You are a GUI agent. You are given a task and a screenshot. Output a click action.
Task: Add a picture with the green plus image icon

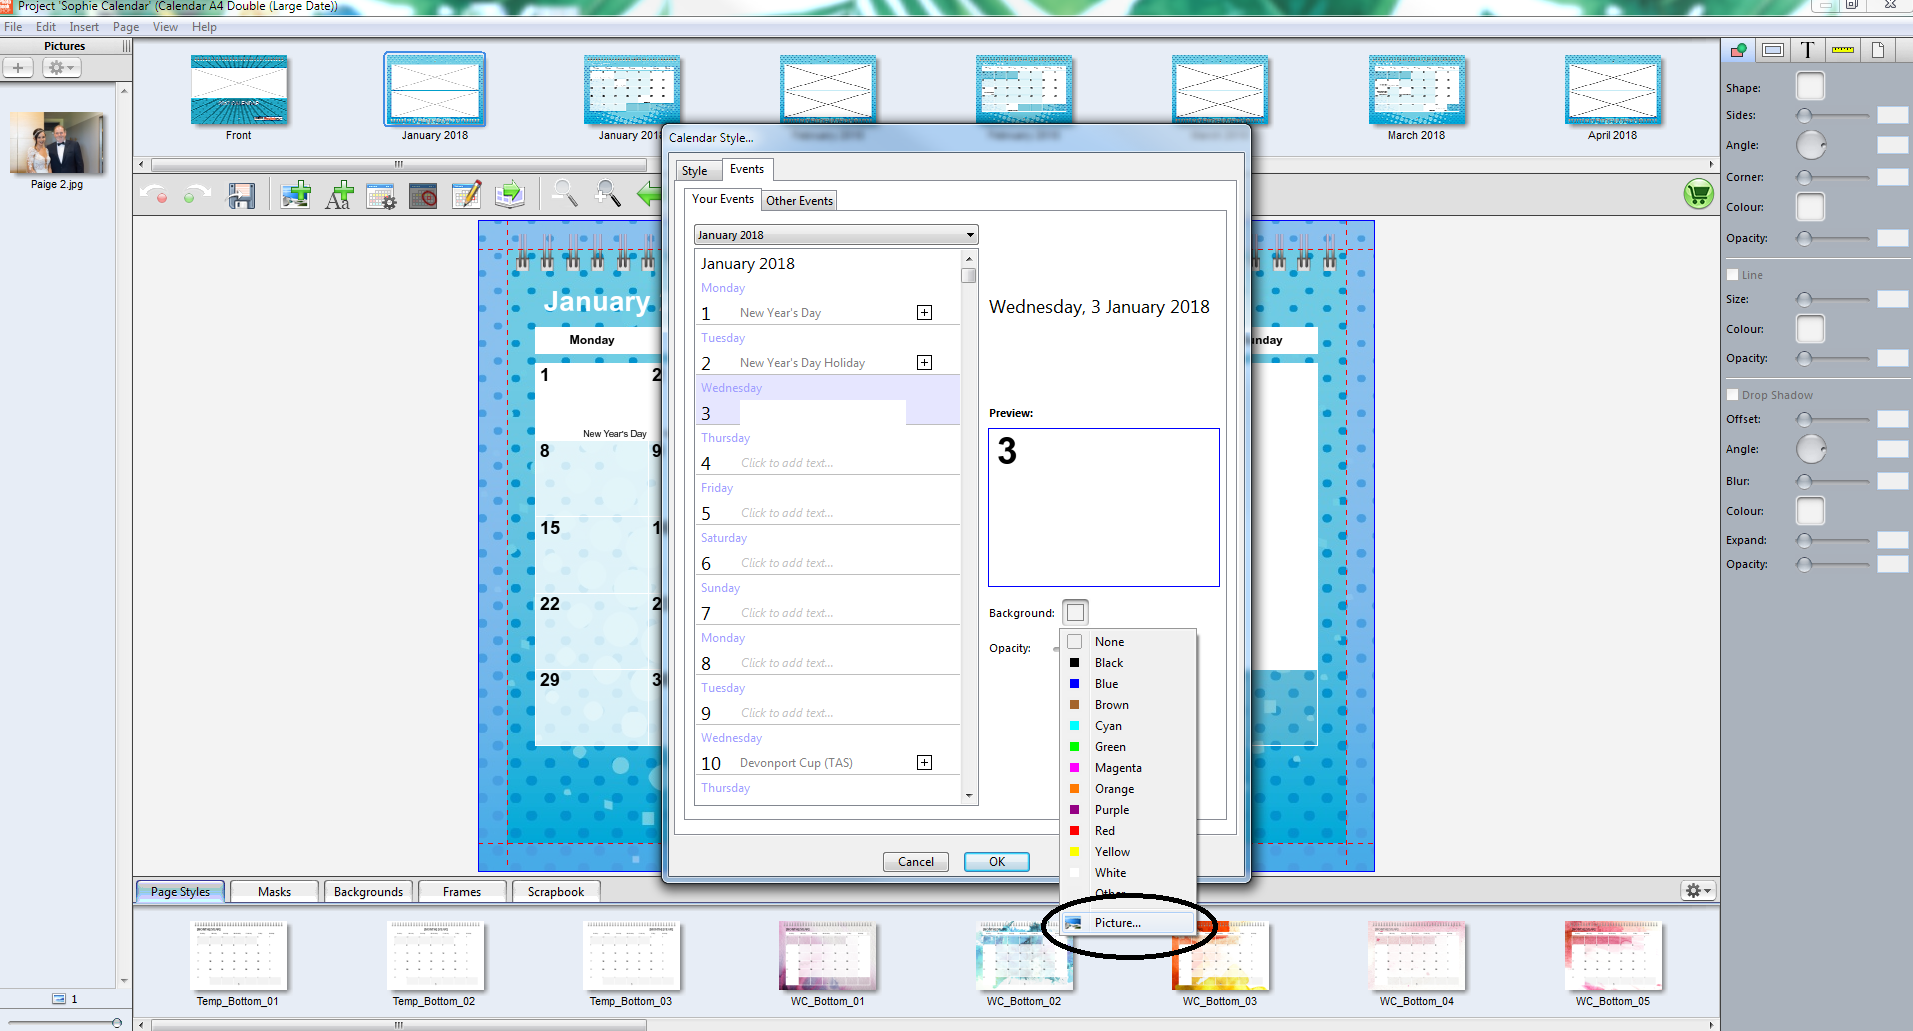(x=296, y=194)
